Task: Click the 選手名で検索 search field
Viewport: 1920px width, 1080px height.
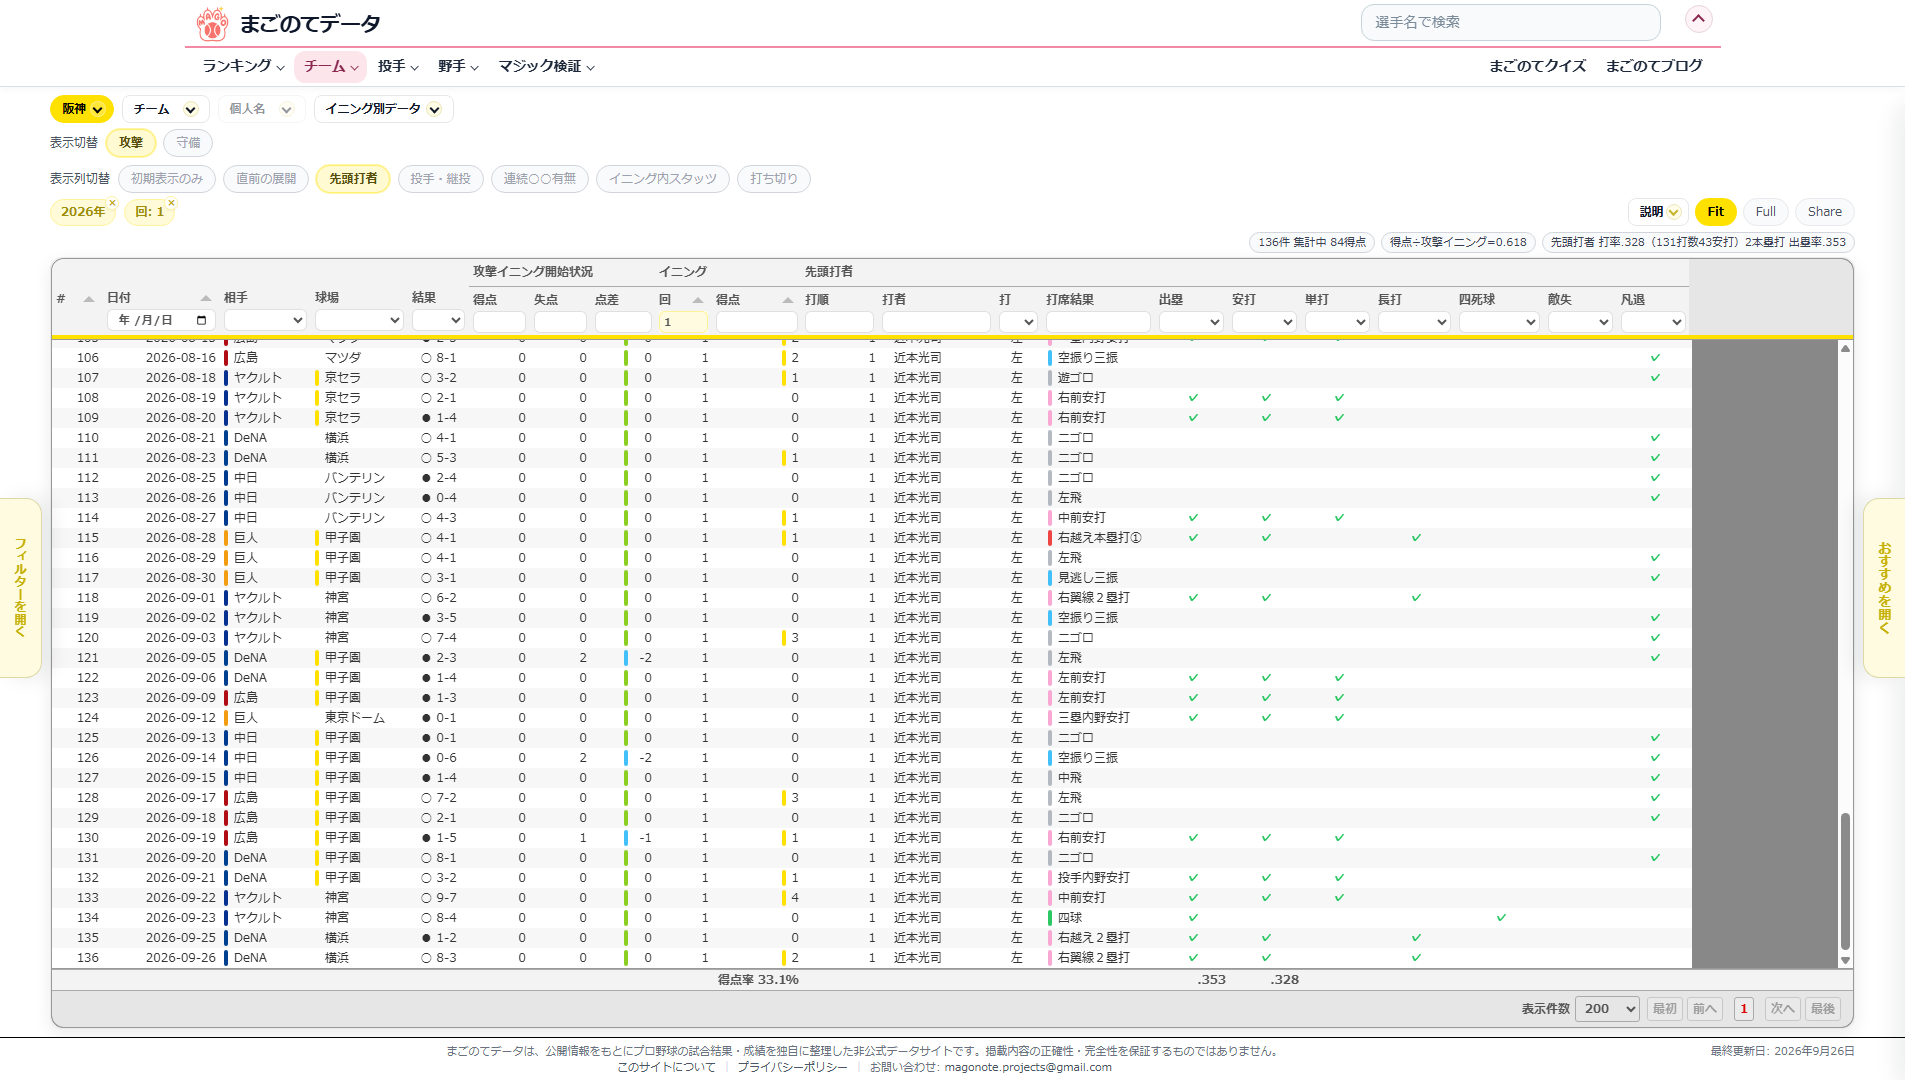Action: 1510,22
